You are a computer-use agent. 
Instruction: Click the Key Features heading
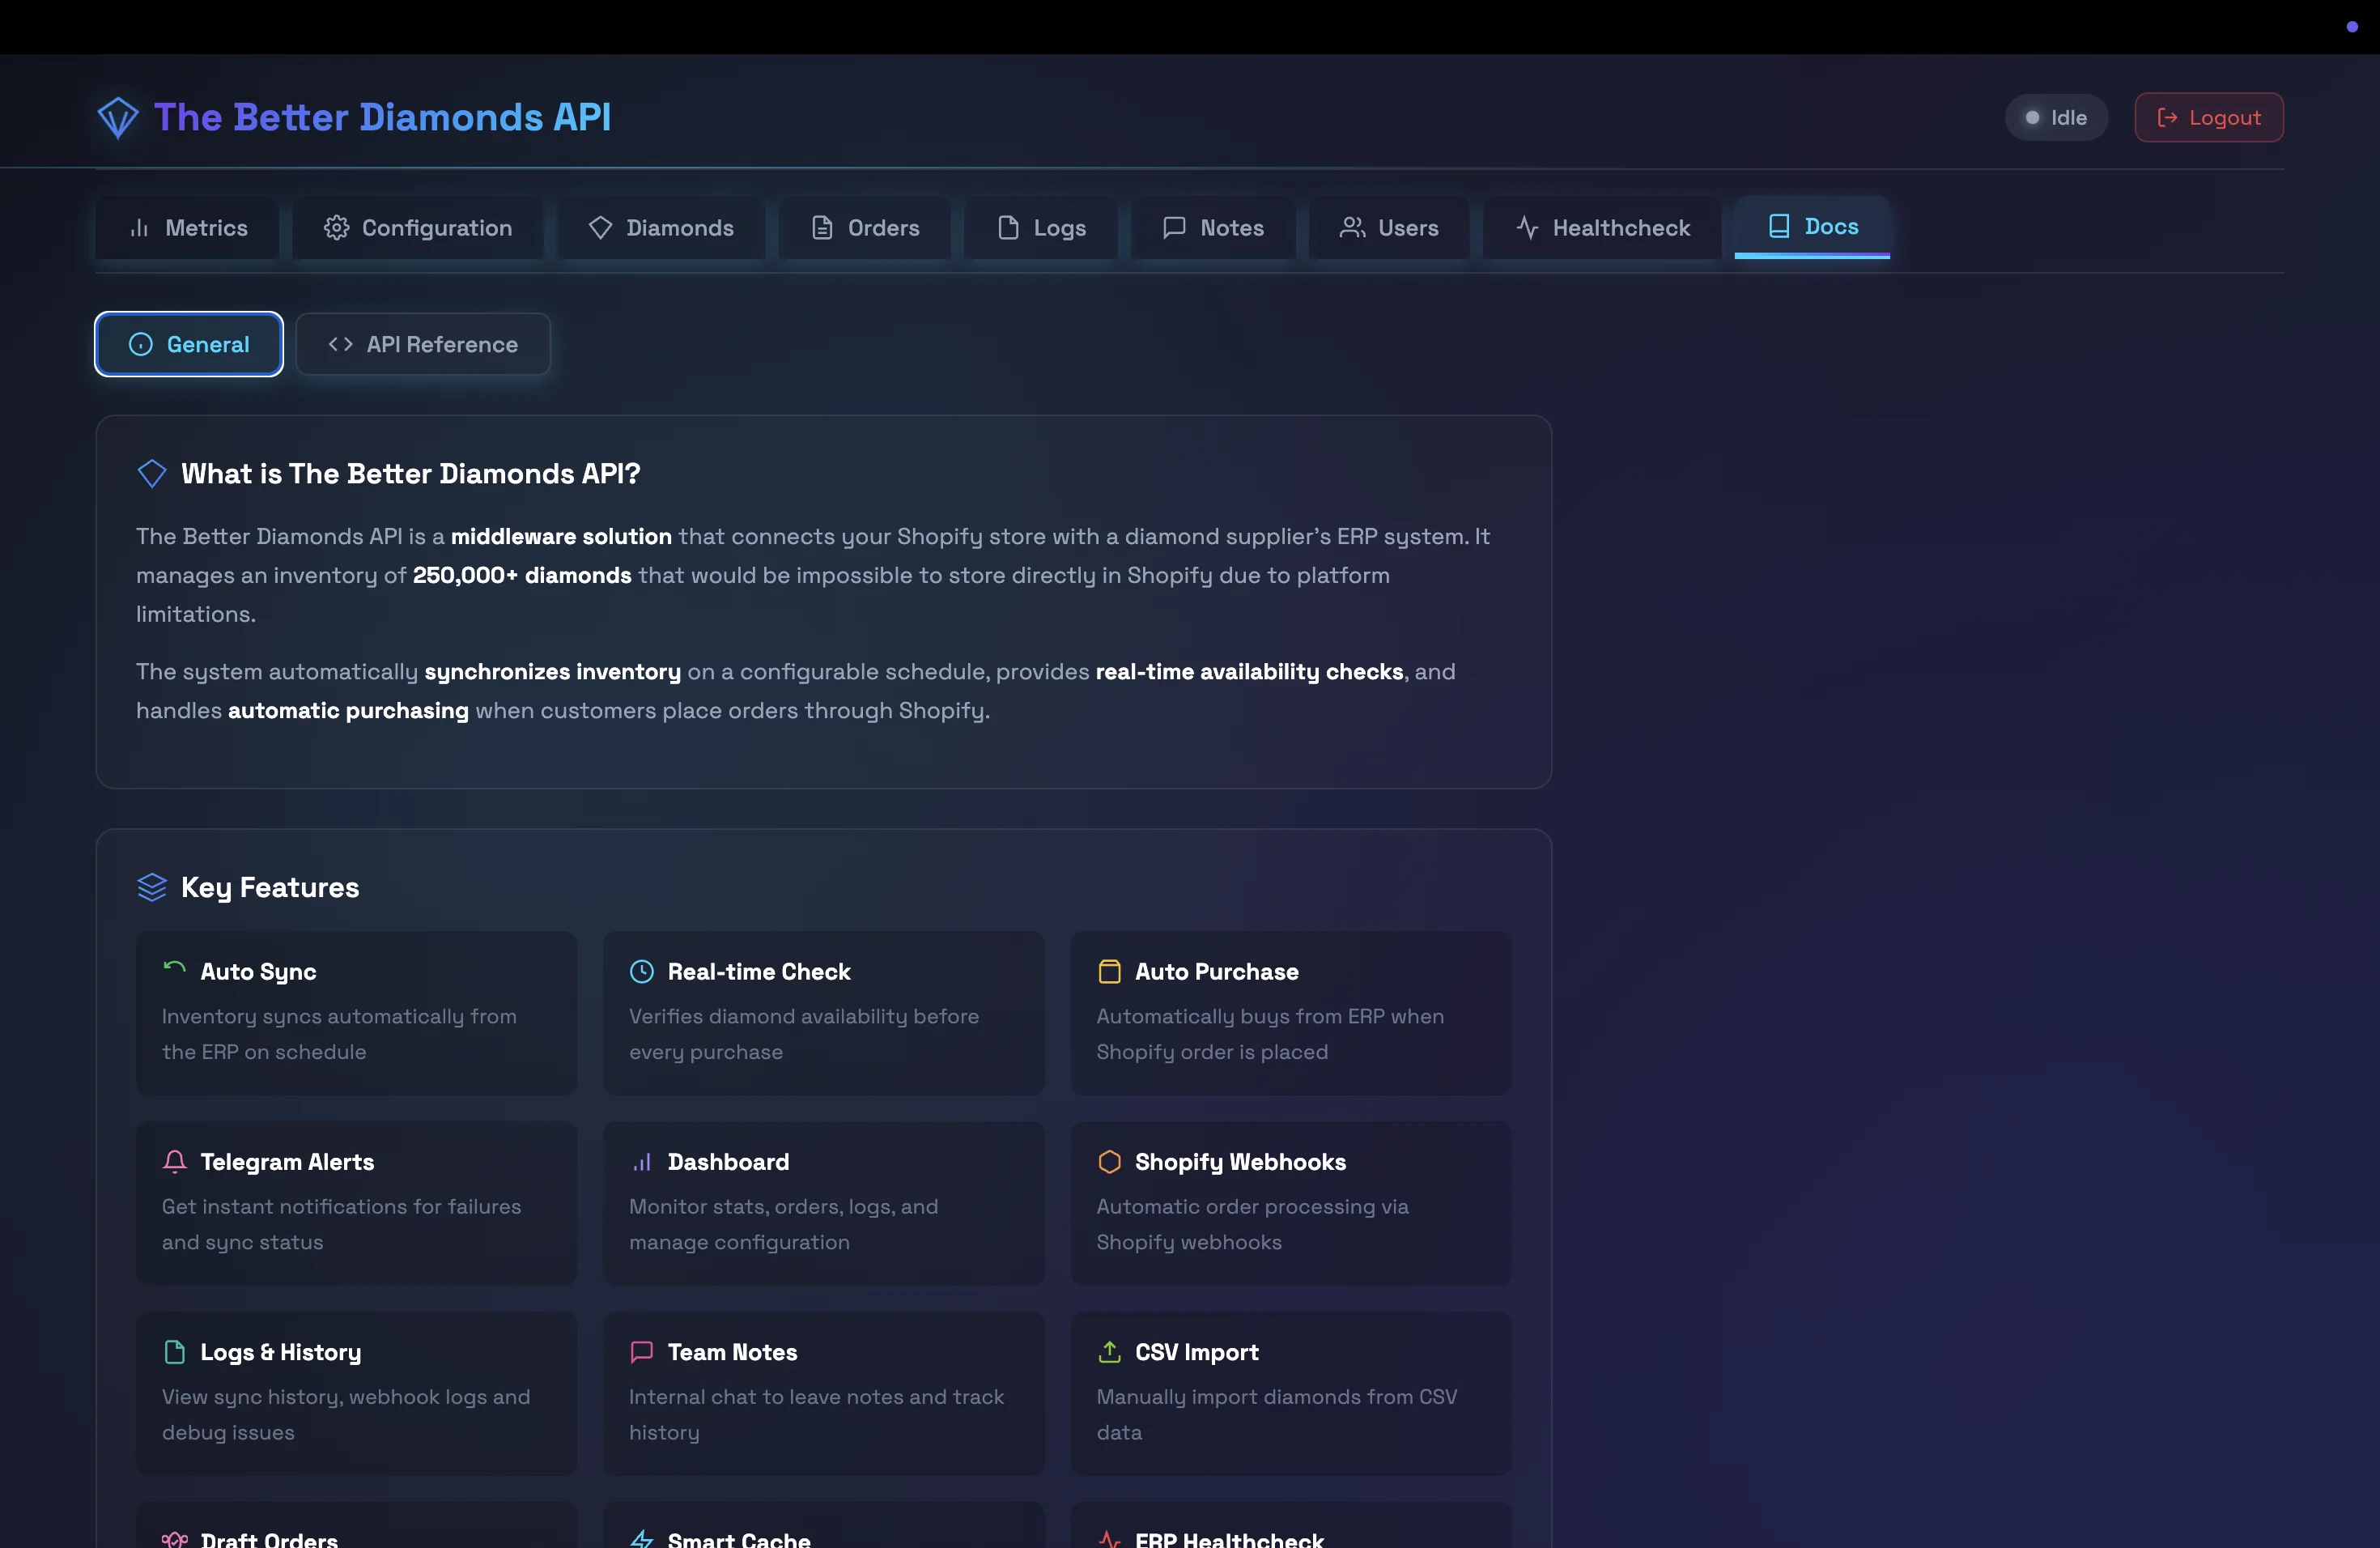click(x=269, y=887)
